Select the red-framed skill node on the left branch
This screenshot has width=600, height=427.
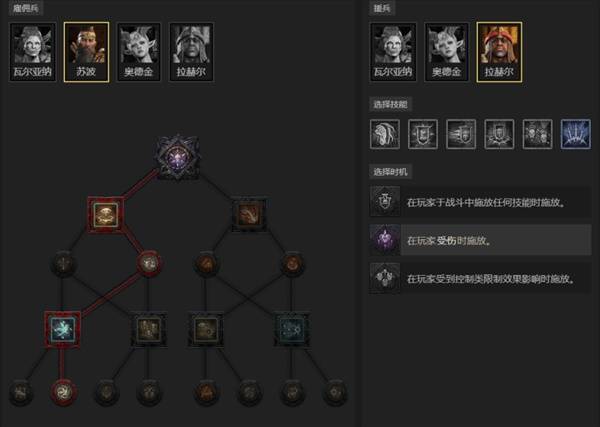click(x=106, y=215)
